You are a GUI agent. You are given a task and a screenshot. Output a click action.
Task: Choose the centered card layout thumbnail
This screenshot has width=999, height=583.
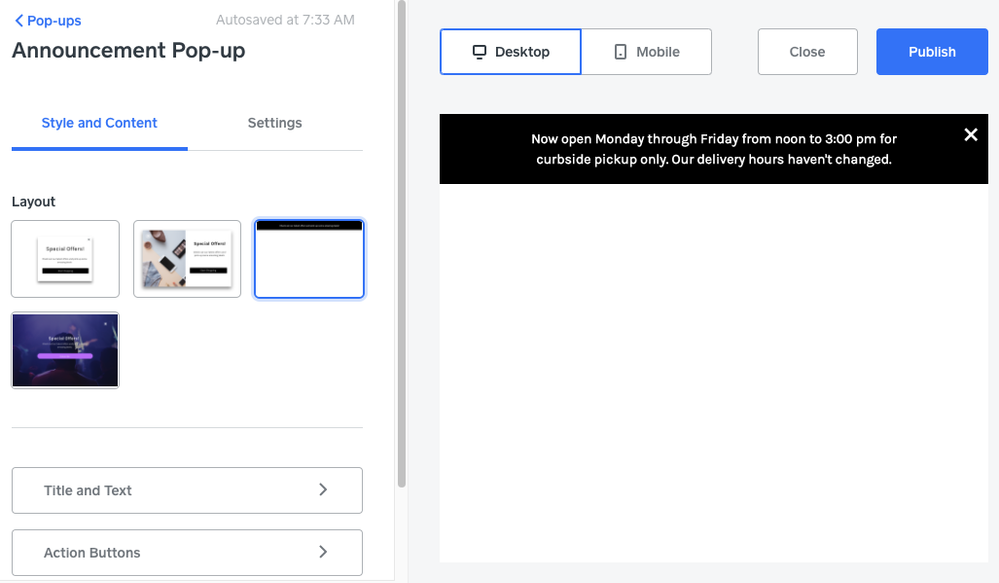tap(65, 259)
